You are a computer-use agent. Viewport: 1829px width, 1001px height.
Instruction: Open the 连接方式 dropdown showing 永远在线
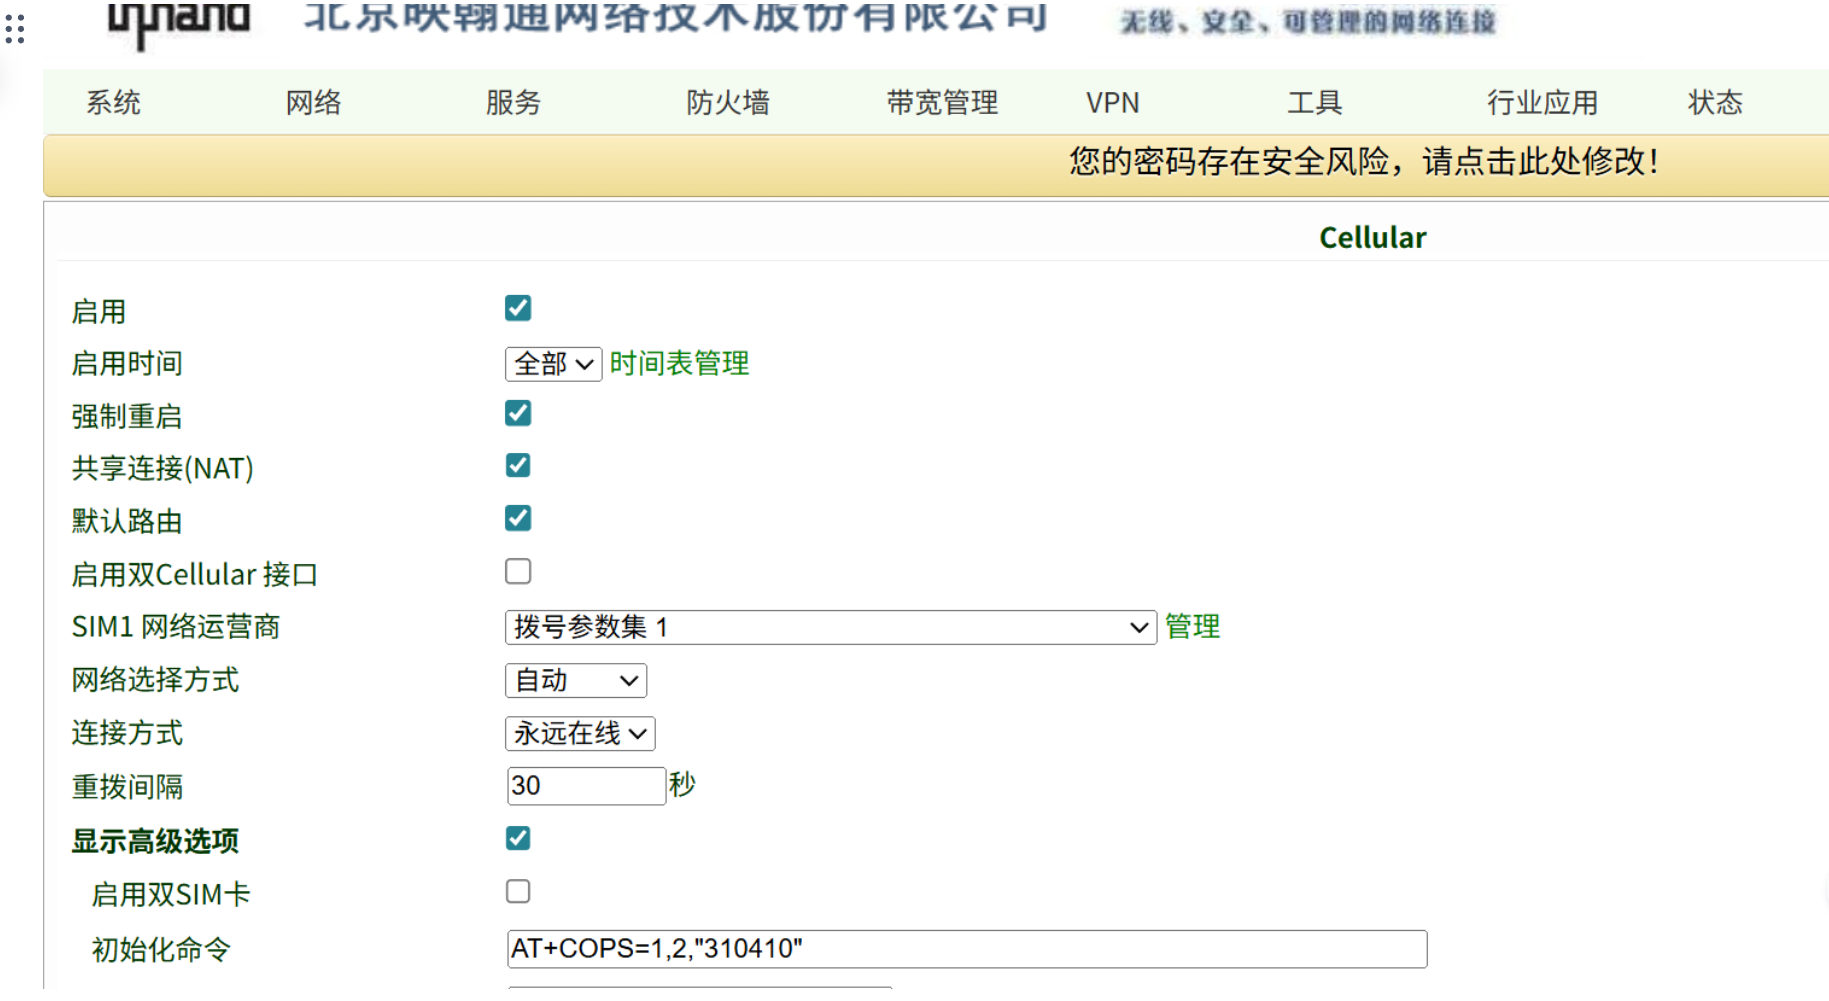pos(580,733)
